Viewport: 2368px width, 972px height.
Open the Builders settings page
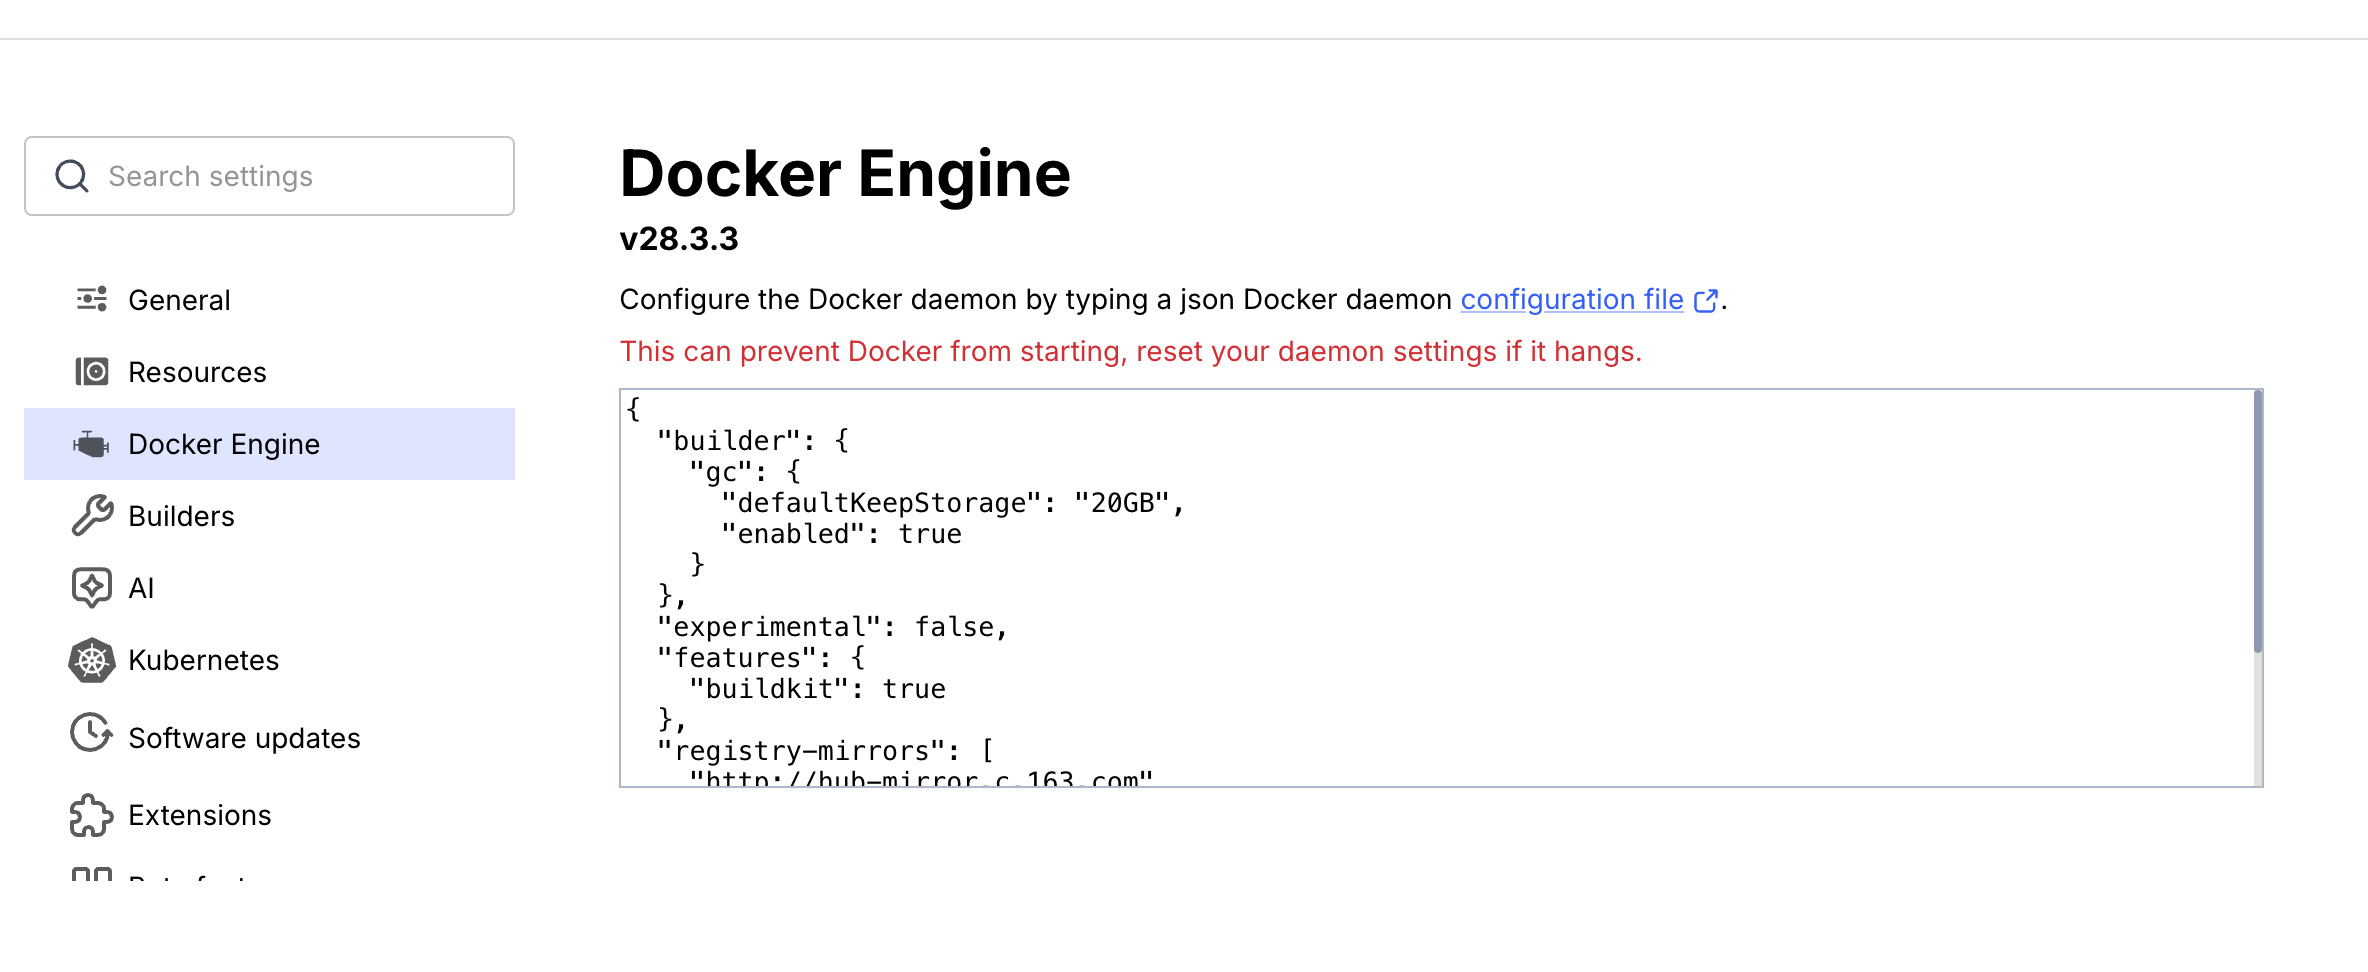pos(181,516)
